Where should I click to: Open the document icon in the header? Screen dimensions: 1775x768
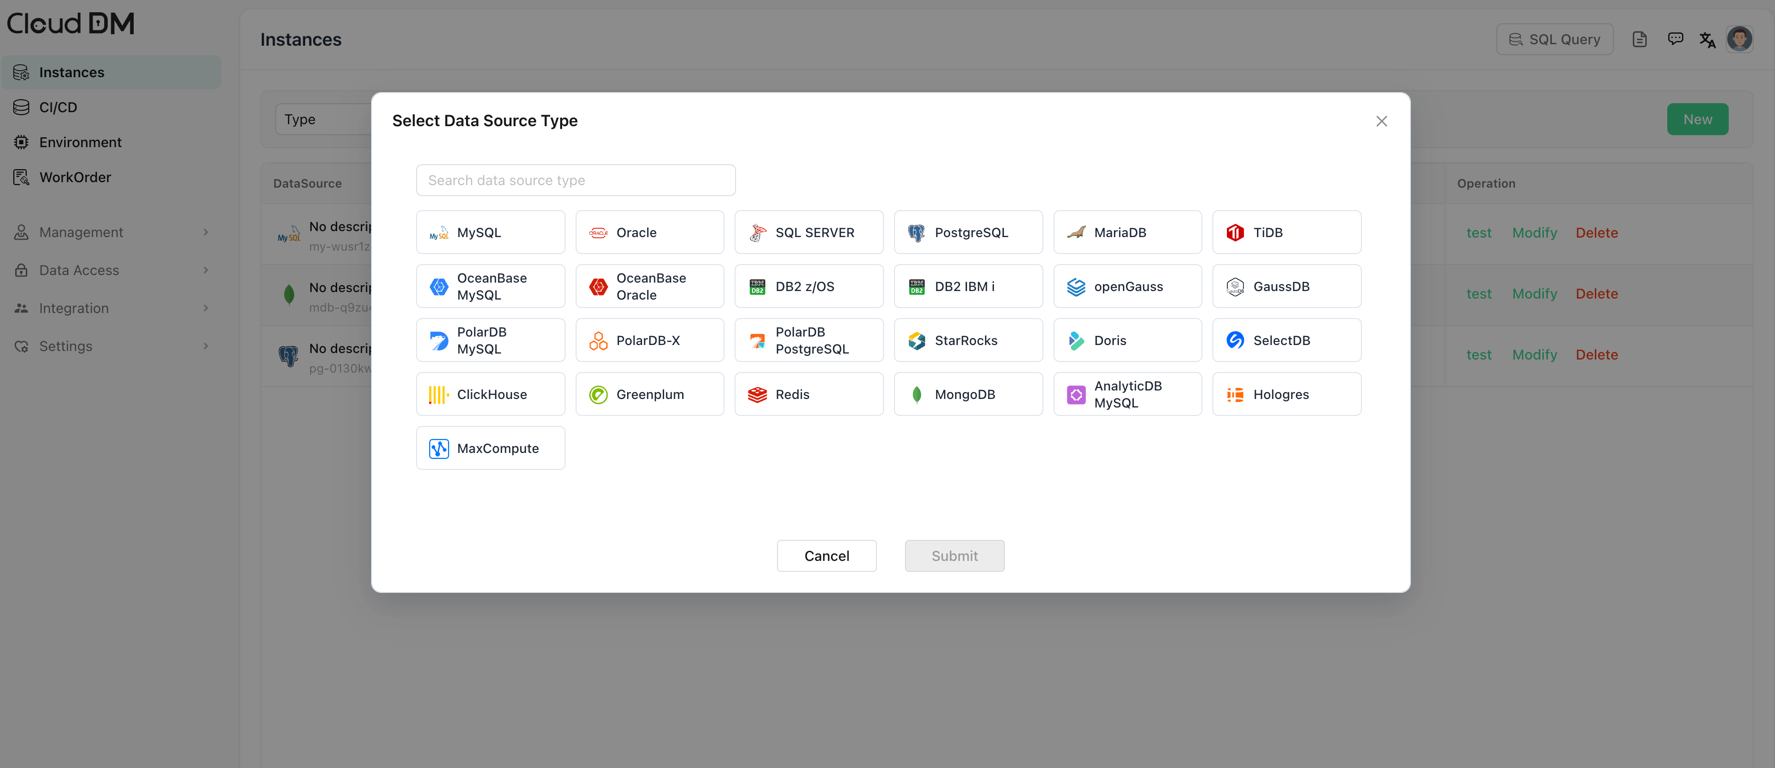[x=1640, y=39]
